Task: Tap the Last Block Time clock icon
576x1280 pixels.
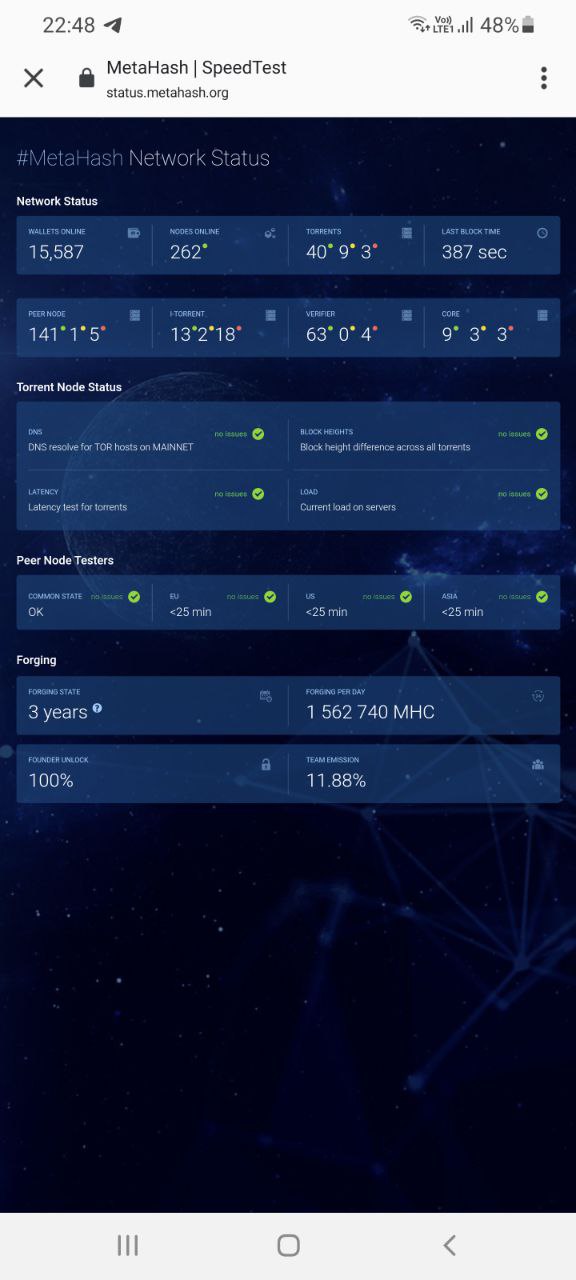Action: coord(542,233)
